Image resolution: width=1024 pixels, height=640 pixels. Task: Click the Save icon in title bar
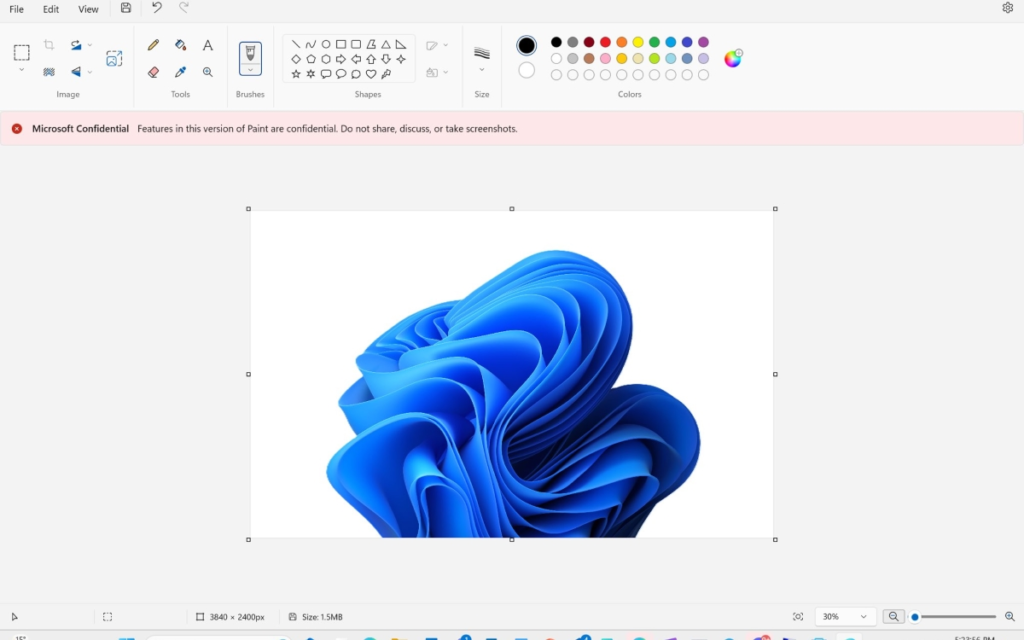coord(126,8)
